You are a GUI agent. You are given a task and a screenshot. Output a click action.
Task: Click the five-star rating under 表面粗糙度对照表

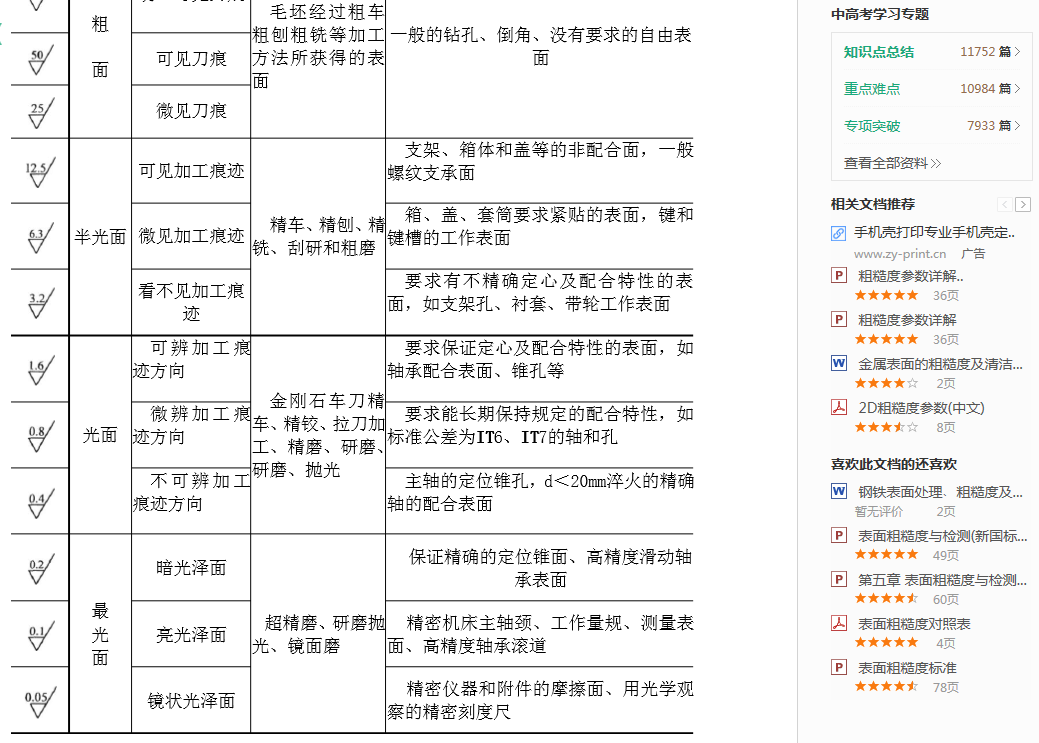886,643
